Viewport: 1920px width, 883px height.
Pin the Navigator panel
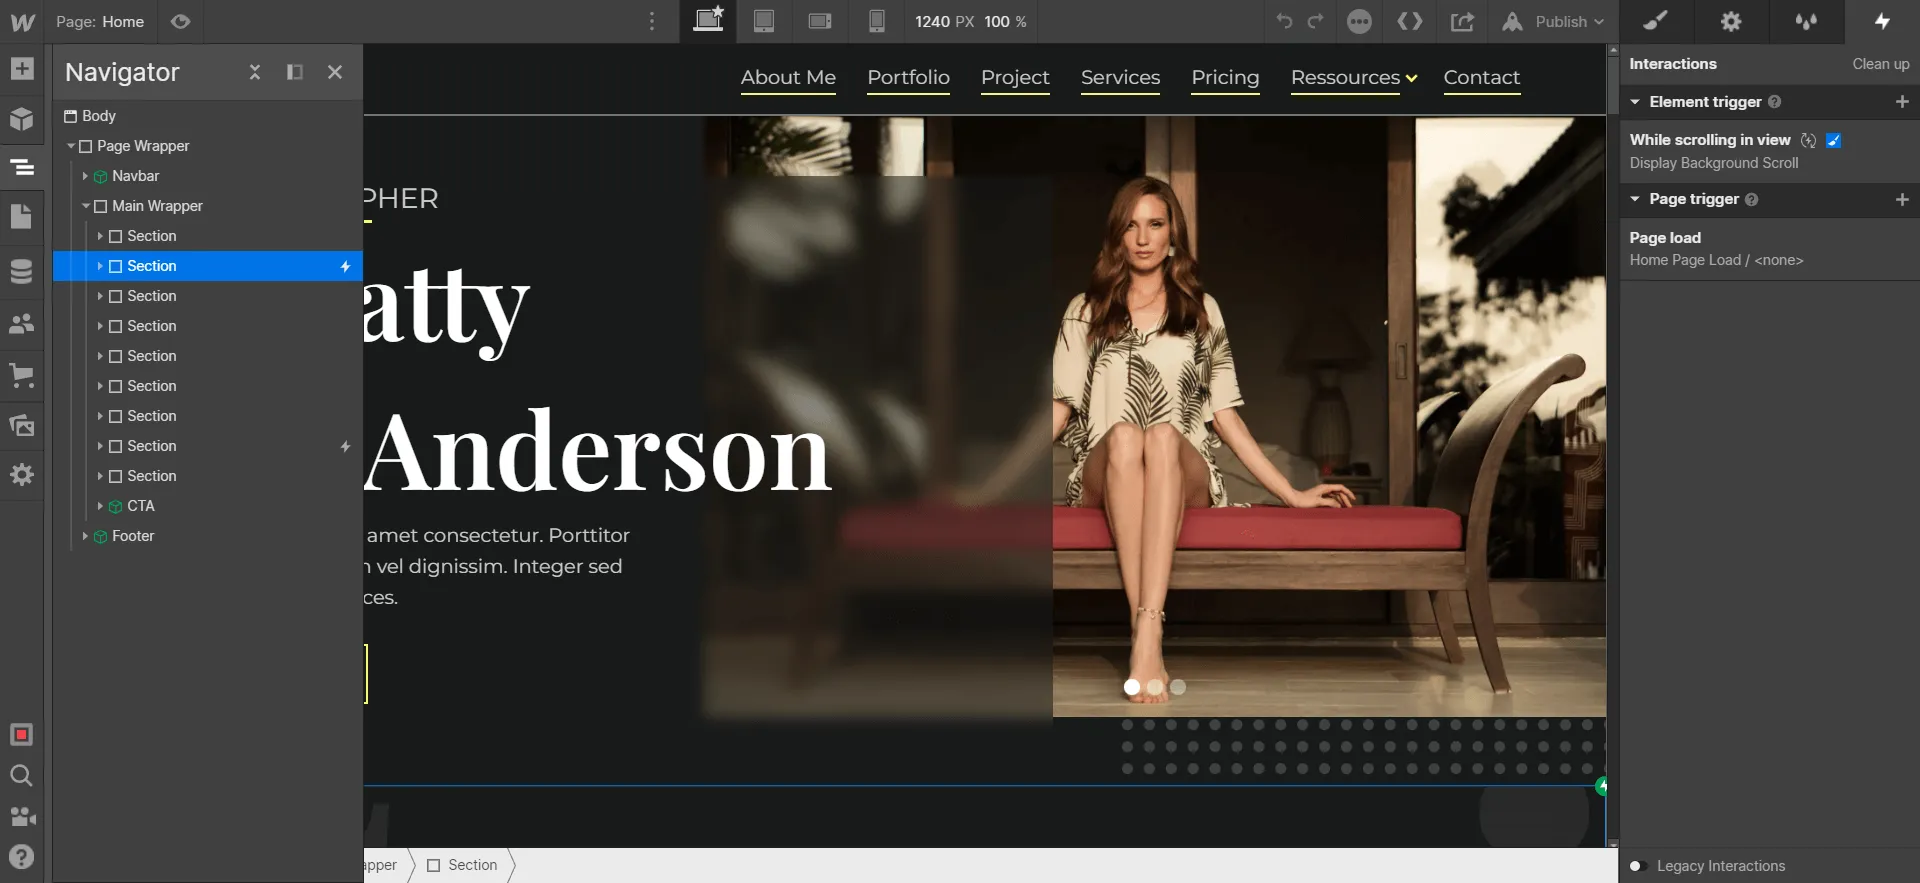click(x=295, y=72)
